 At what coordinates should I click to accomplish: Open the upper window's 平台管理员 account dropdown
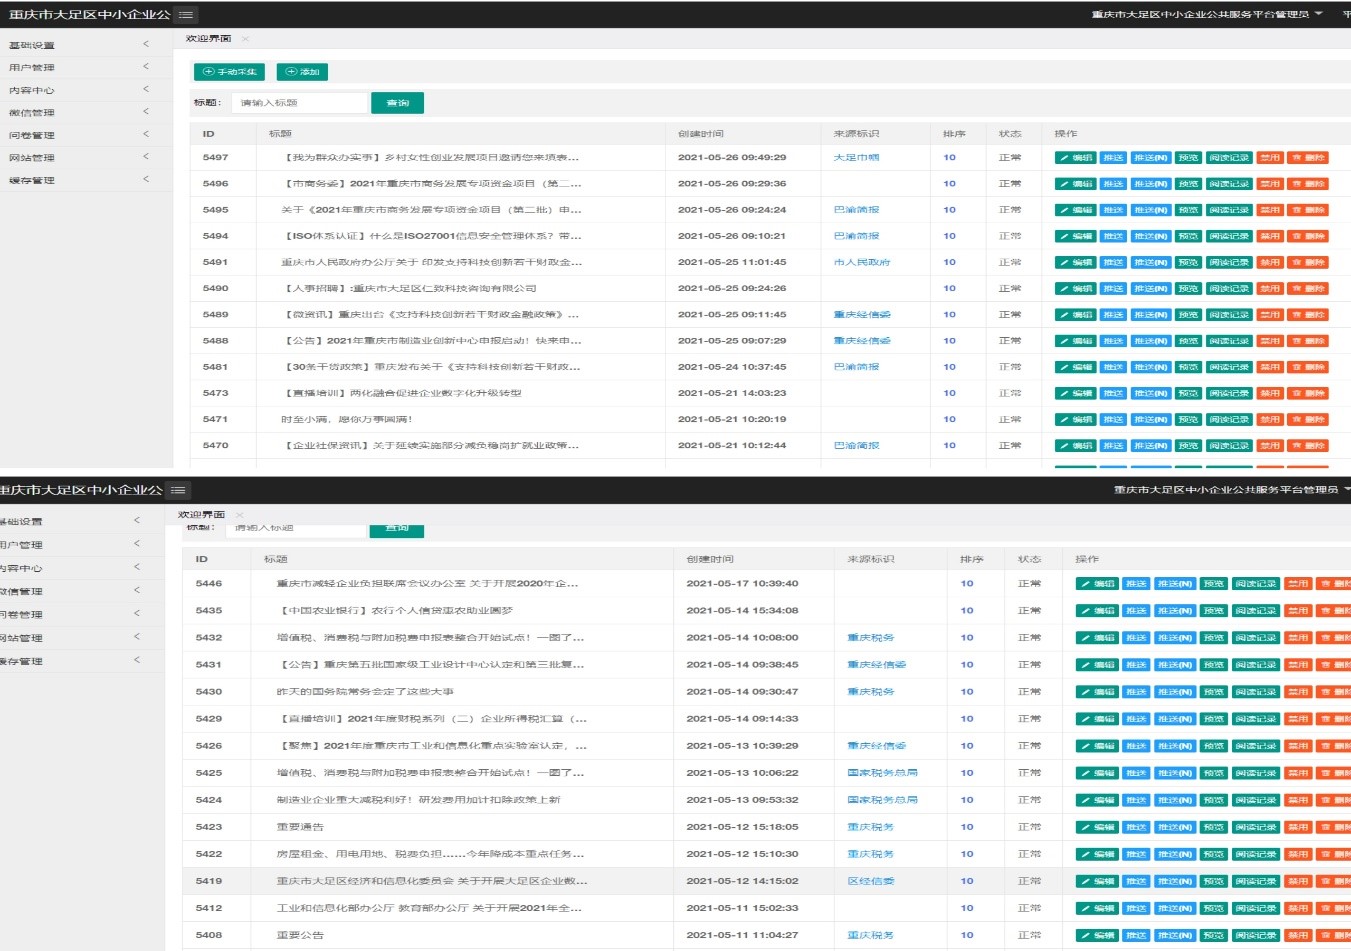pos(1206,14)
